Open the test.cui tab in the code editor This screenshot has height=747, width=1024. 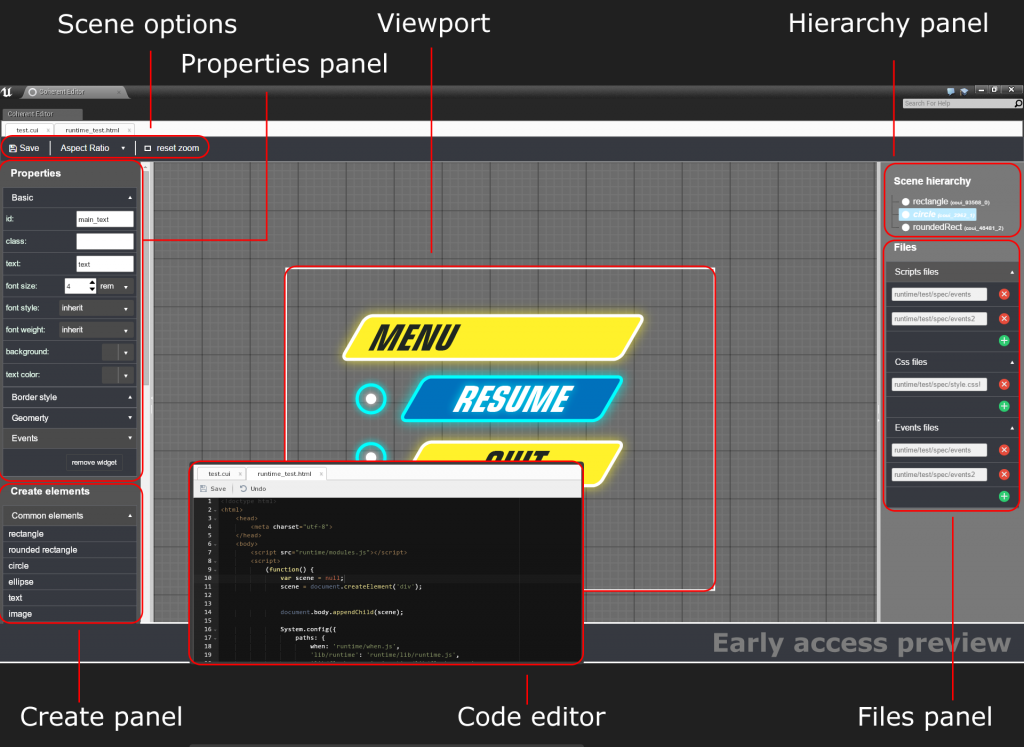tap(219, 473)
